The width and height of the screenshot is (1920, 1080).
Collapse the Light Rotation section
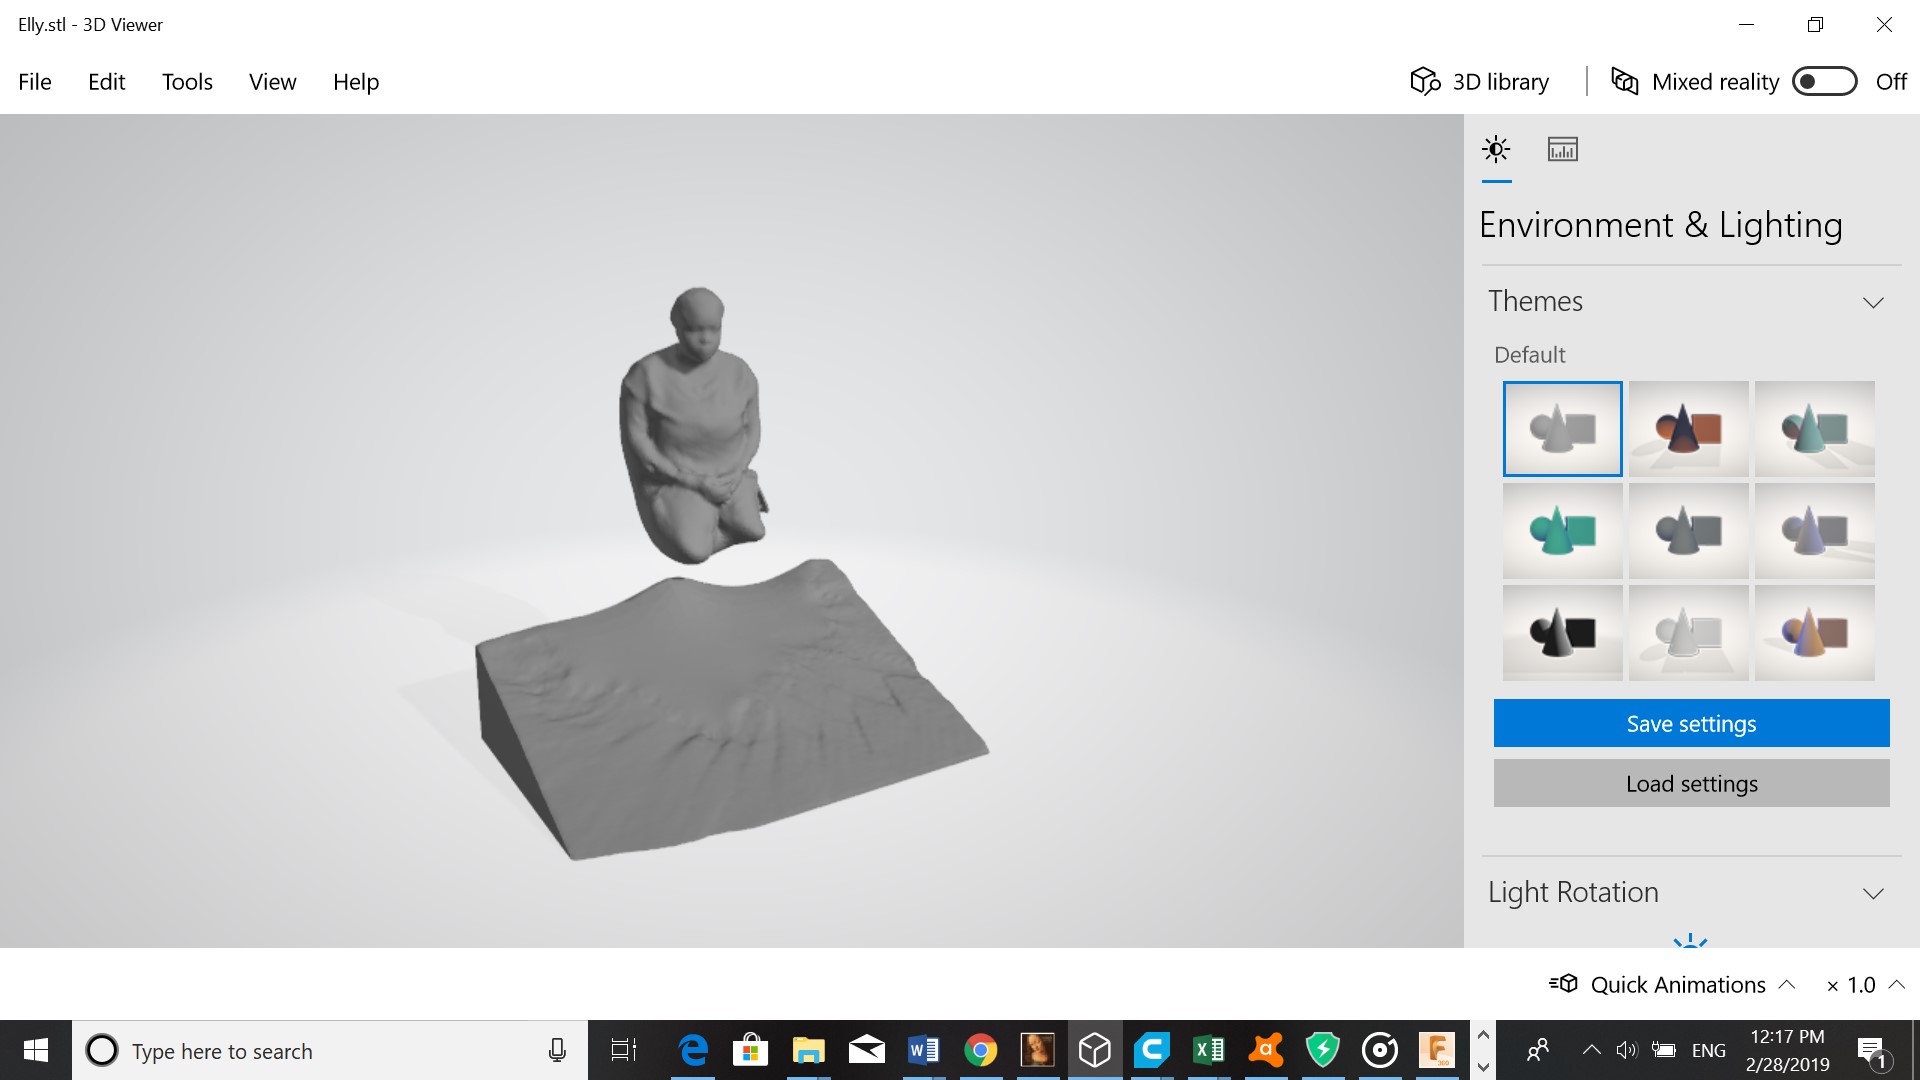1873,893
